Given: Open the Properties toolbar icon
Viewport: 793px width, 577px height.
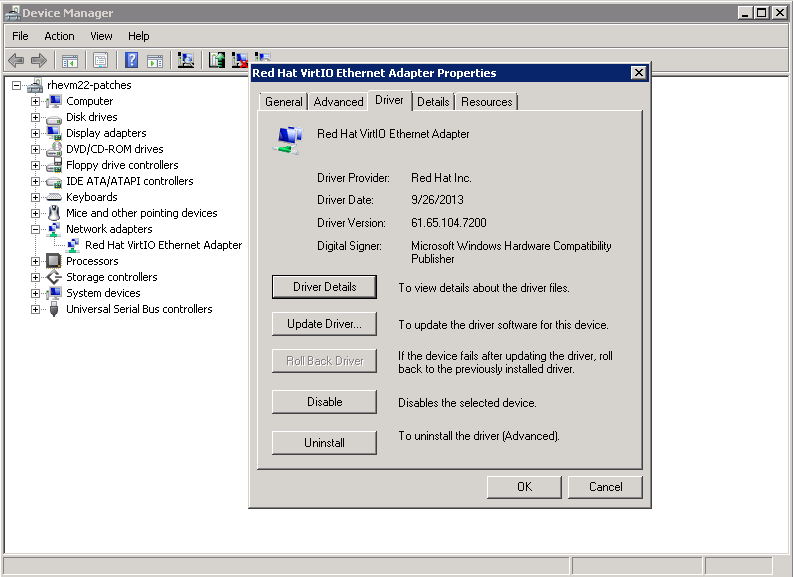Looking at the screenshot, I should pos(101,61).
